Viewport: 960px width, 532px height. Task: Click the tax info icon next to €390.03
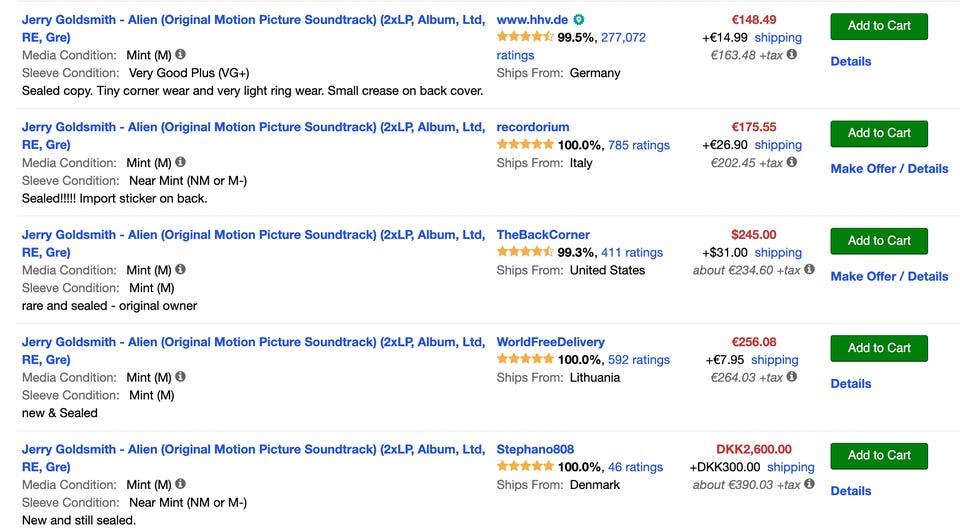[810, 484]
